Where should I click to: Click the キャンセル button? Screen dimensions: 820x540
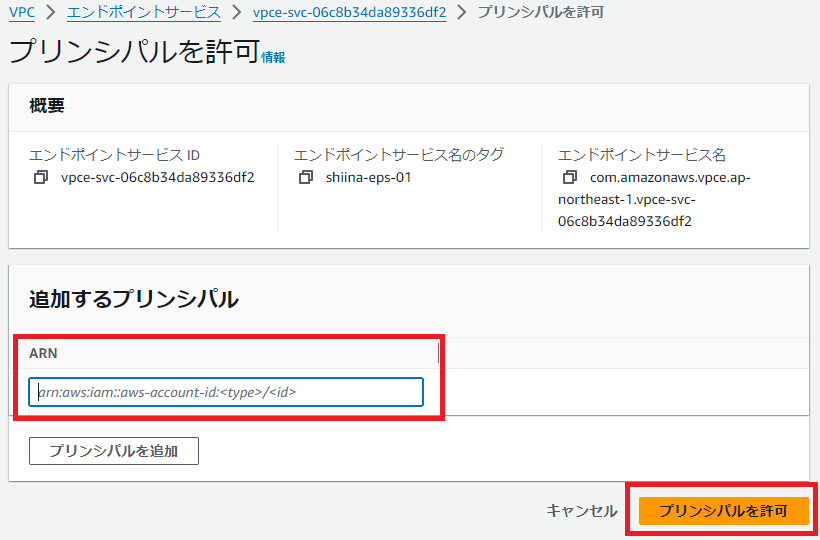[582, 511]
